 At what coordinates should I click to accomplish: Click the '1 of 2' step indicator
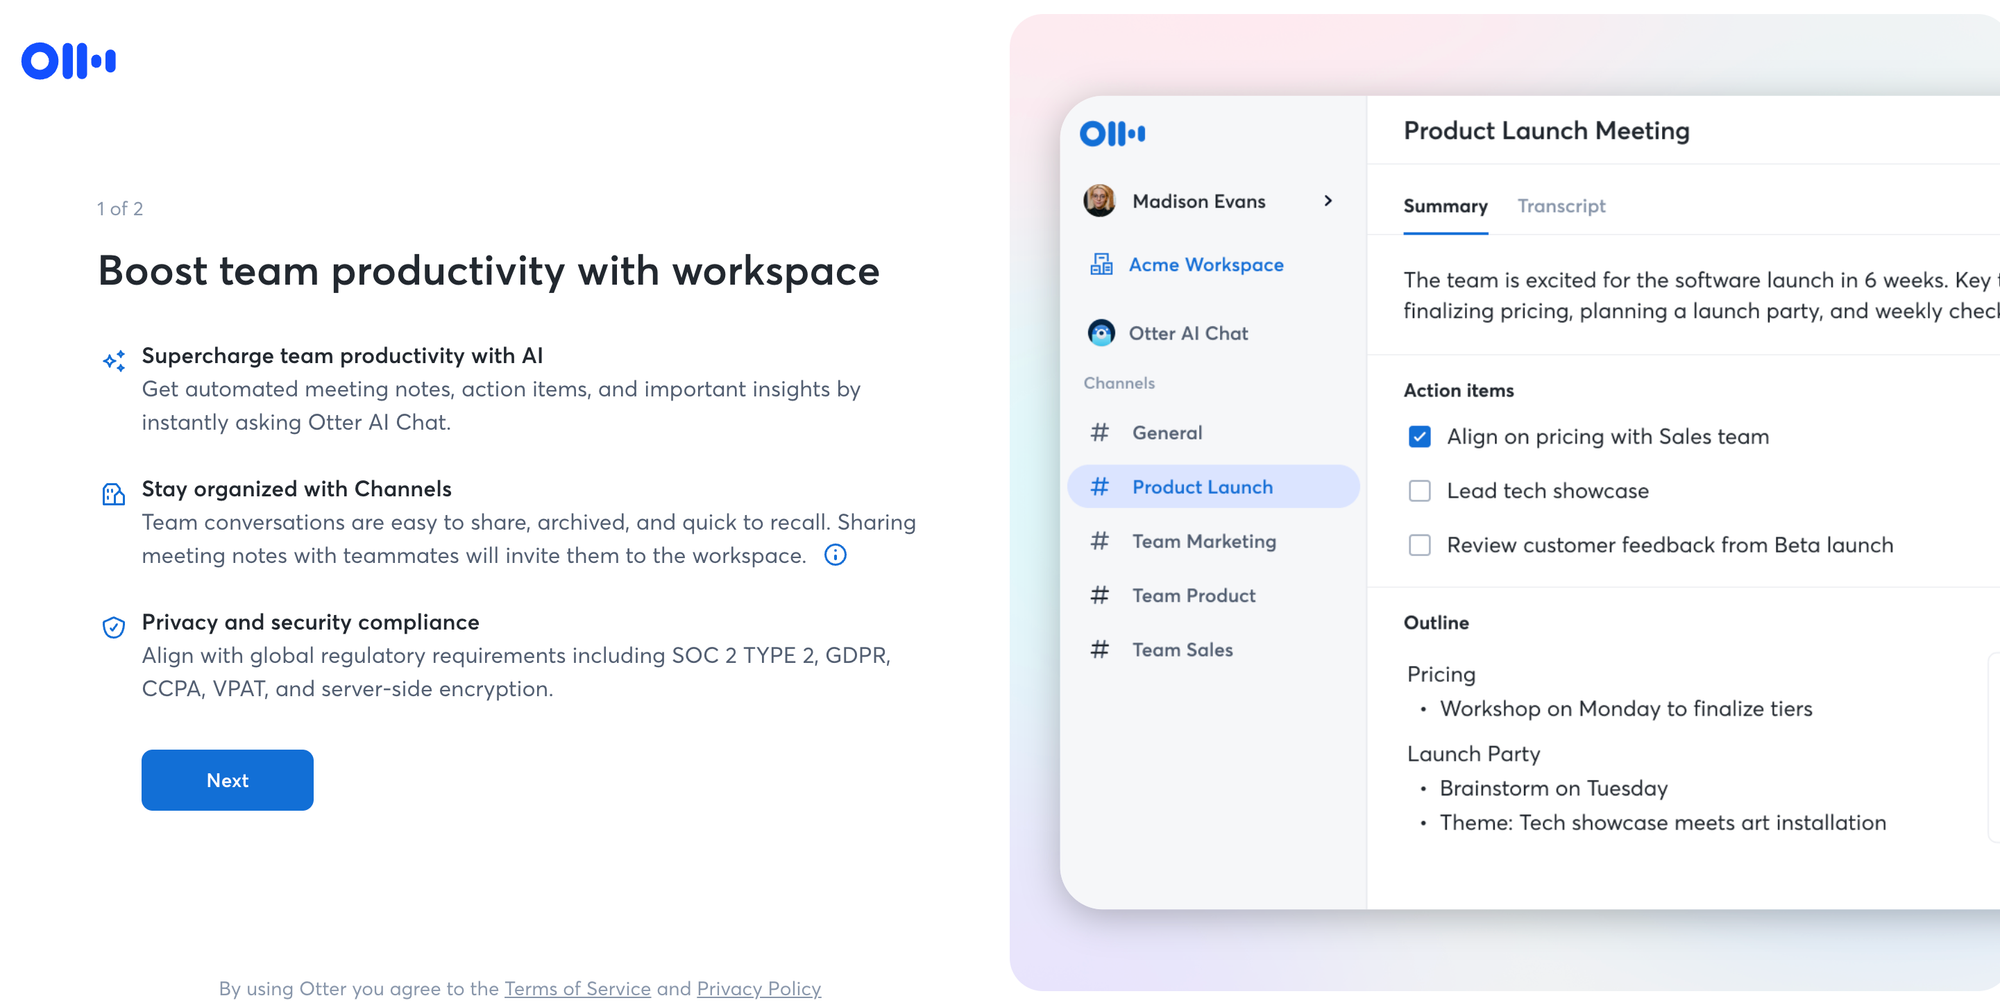120,208
